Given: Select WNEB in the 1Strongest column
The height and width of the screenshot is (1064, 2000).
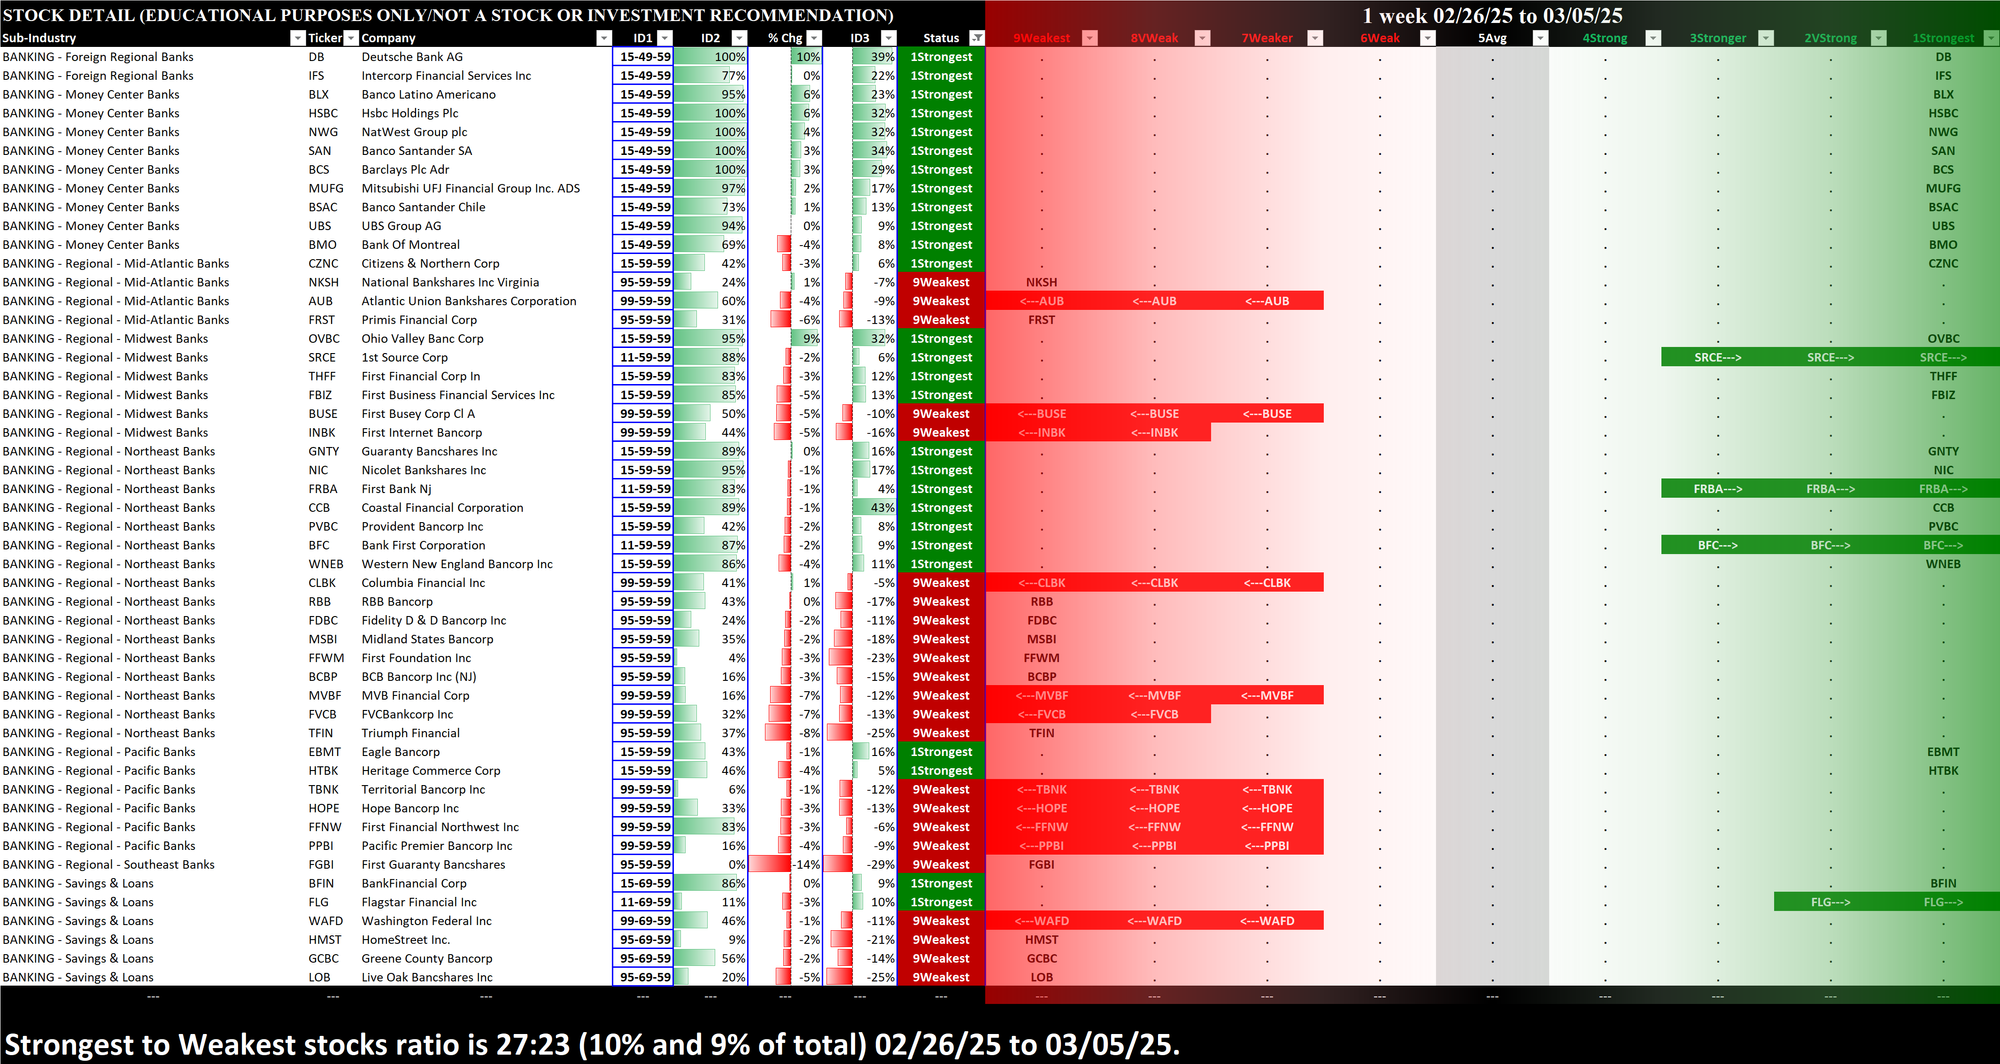Looking at the screenshot, I should [1943, 564].
